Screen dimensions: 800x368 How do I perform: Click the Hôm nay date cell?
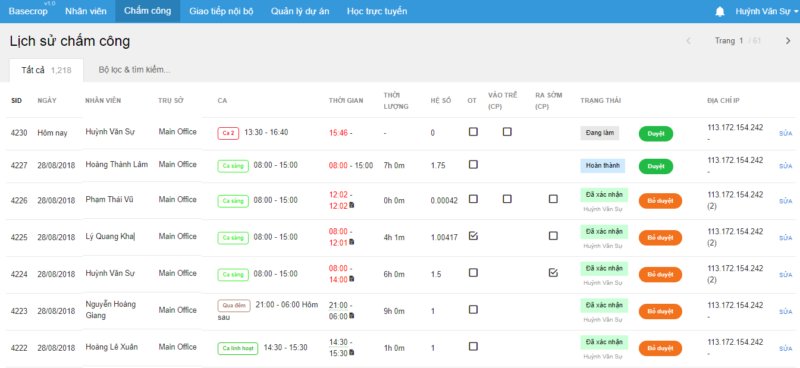[52, 133]
